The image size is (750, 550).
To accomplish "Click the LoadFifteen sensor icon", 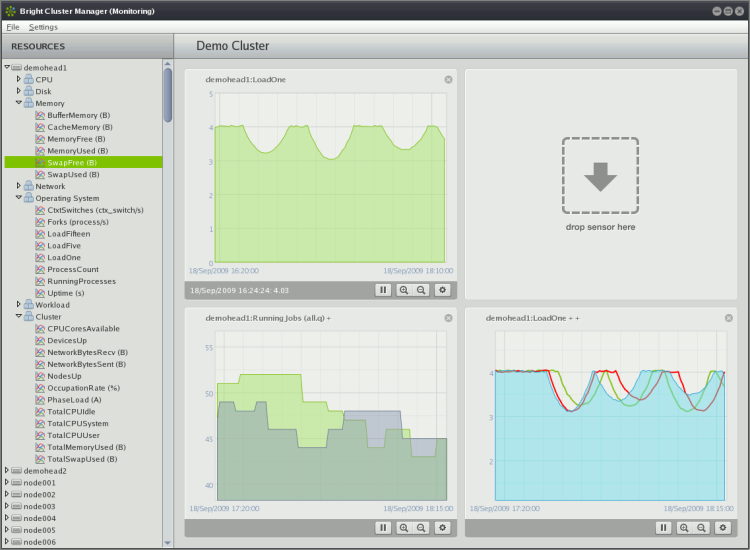I will [x=40, y=234].
